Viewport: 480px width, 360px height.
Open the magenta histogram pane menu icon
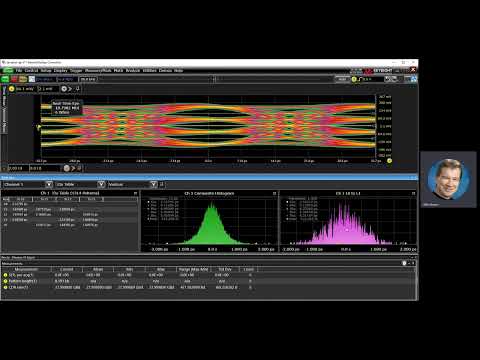pyautogui.click(x=413, y=193)
